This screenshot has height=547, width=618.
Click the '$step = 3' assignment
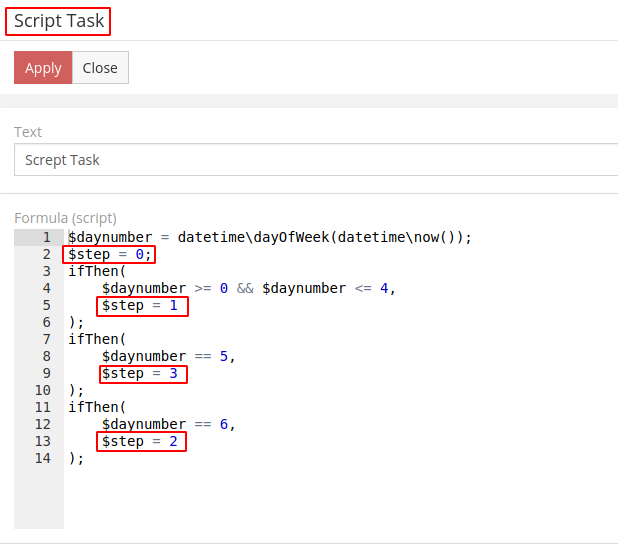(141, 374)
